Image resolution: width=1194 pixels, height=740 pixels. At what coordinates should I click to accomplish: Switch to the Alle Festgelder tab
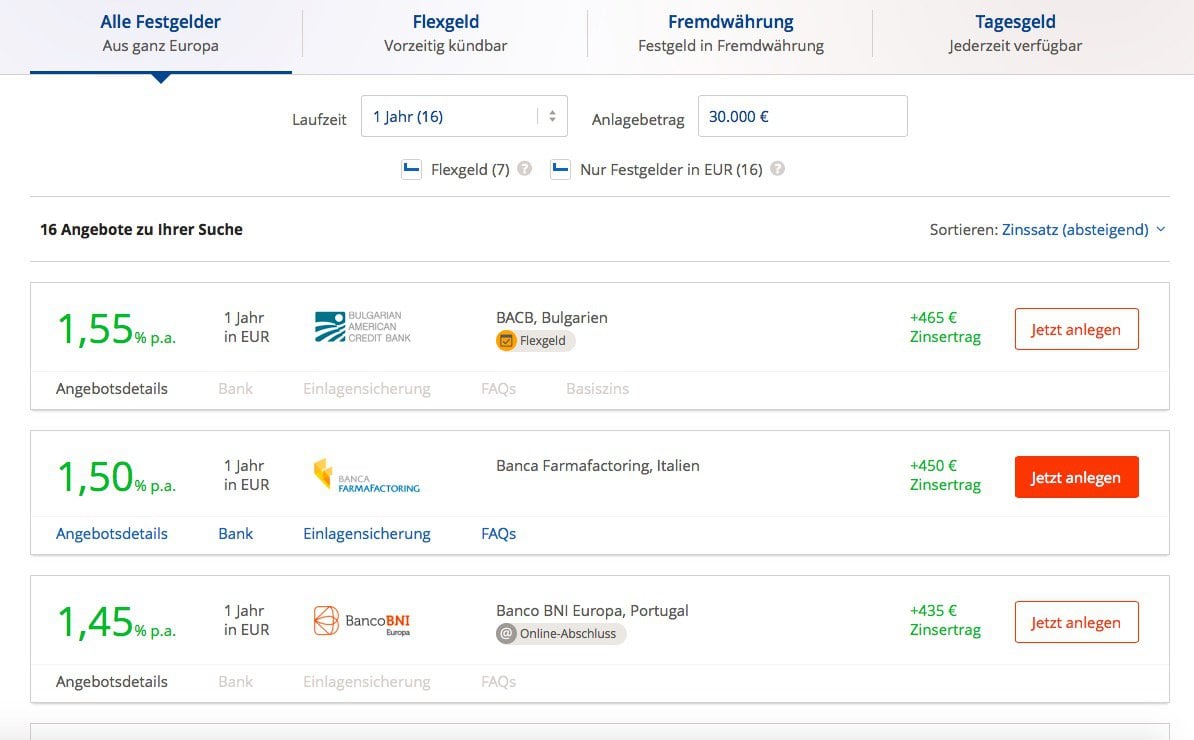pyautogui.click(x=161, y=33)
